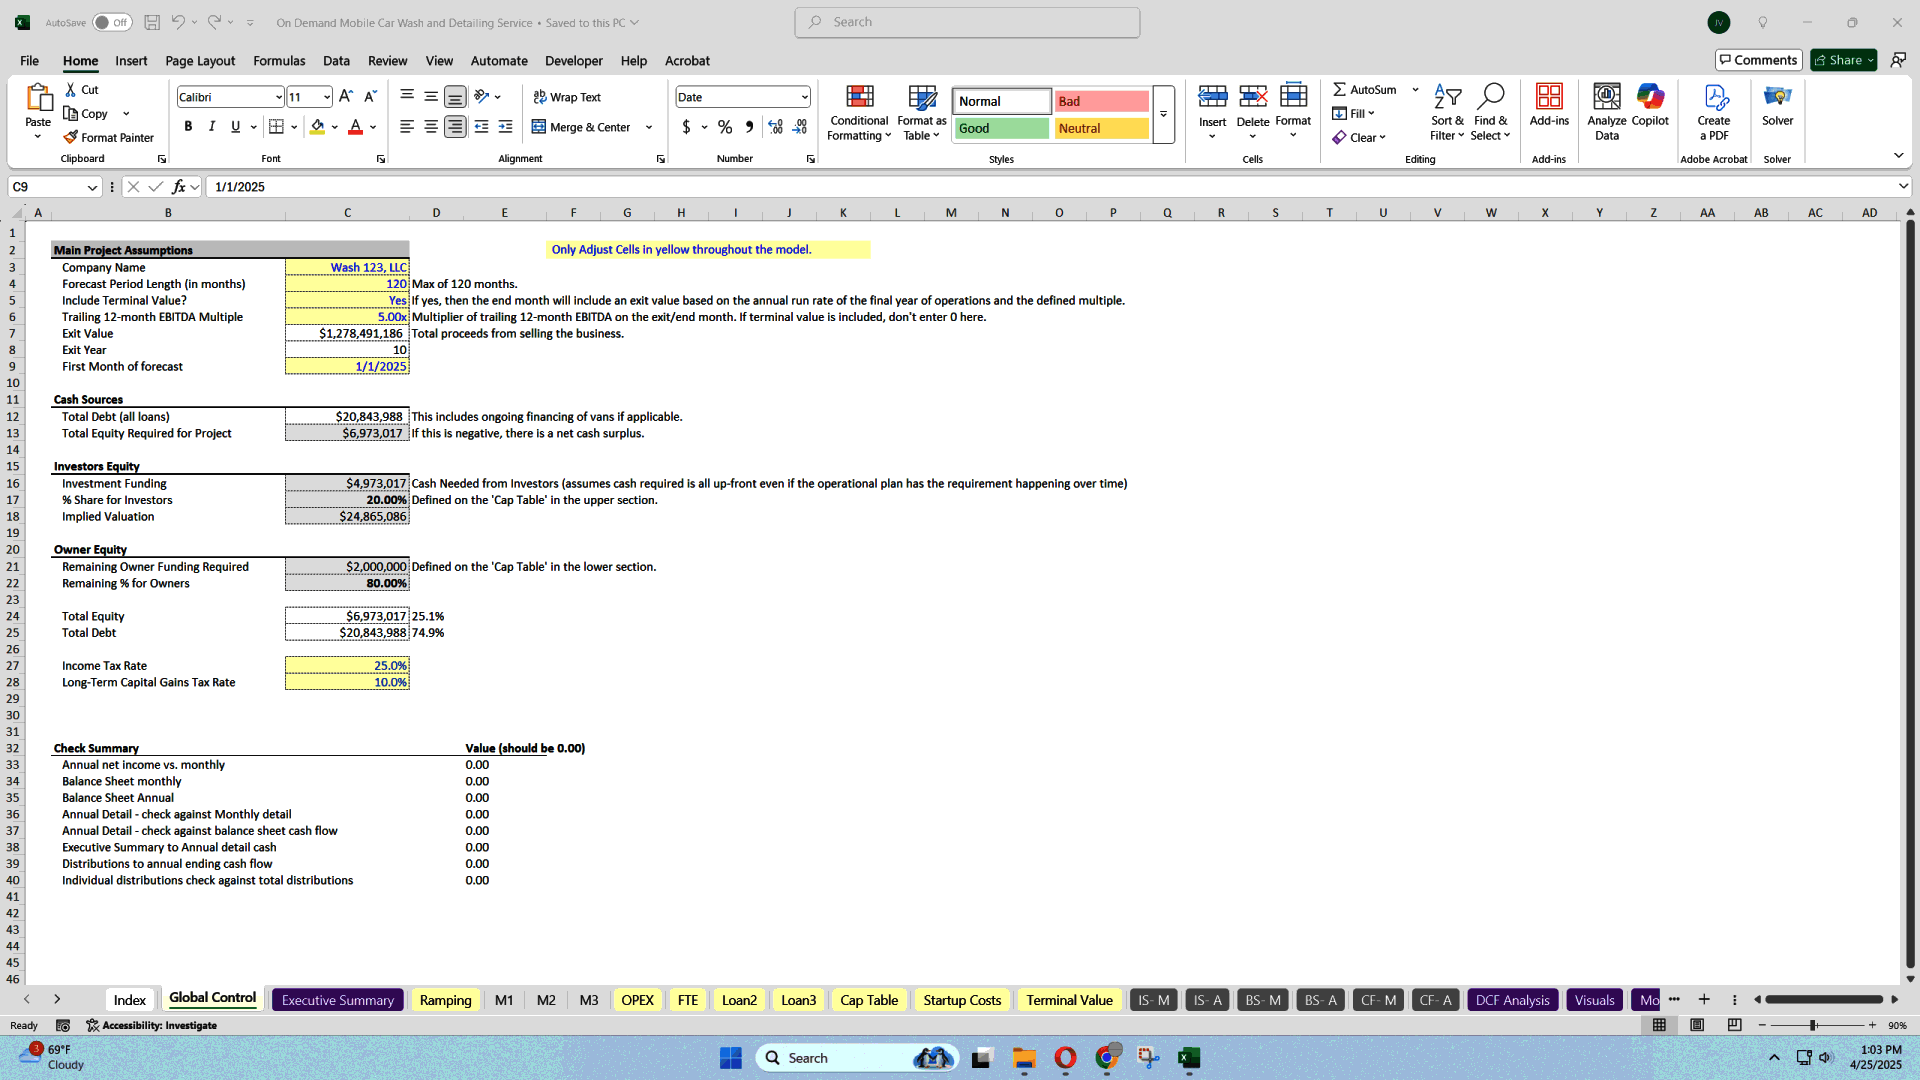Switch to Cap Table sheet tab
The image size is (1920, 1080).
(868, 1000)
